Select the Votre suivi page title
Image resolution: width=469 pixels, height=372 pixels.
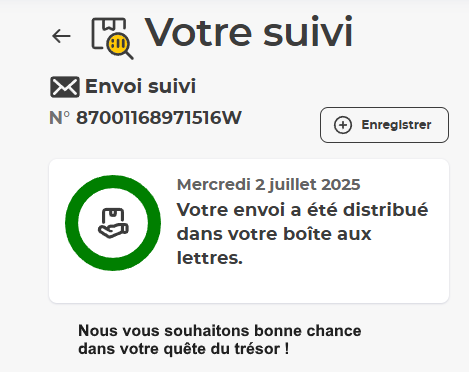click(x=249, y=32)
